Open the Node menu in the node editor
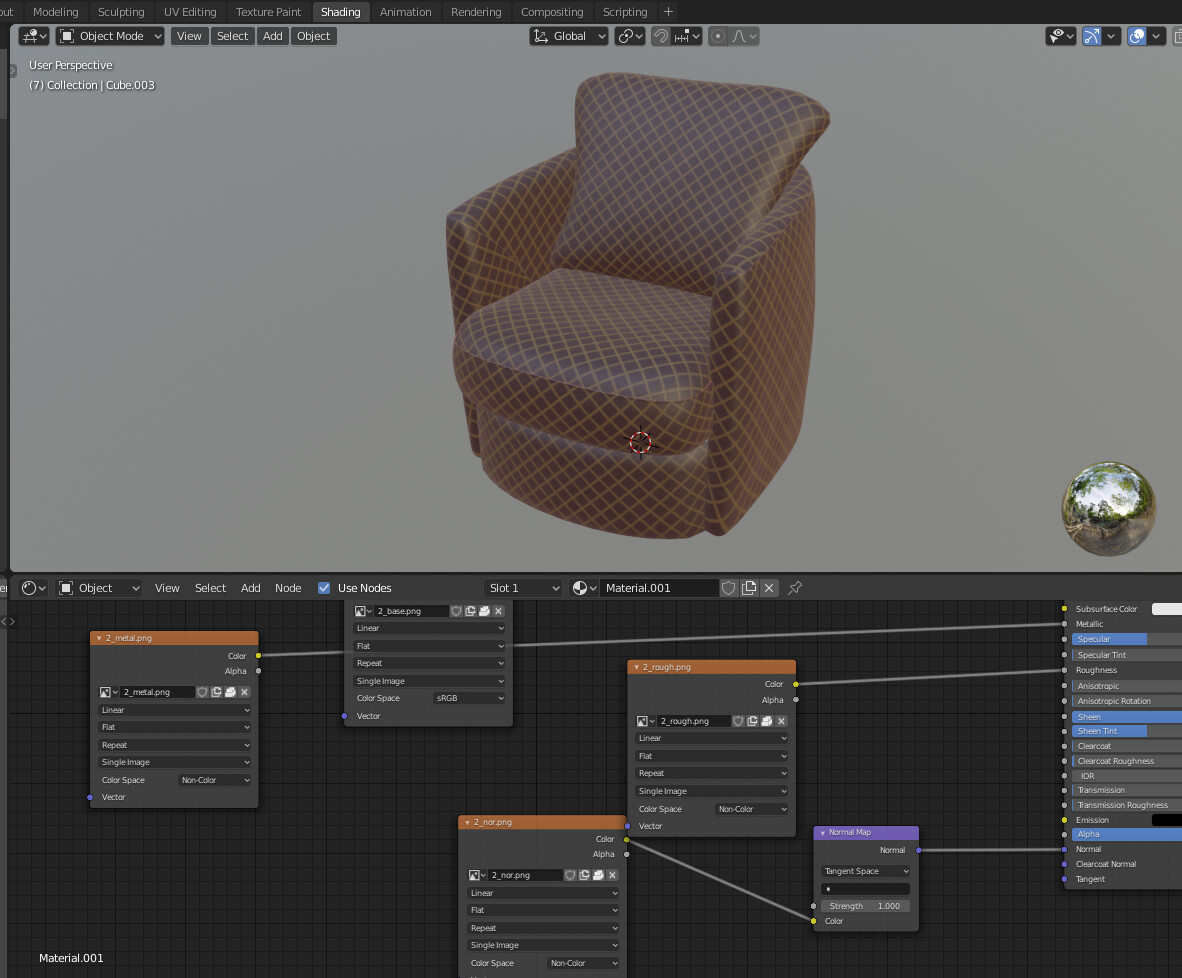This screenshot has width=1182, height=978. coord(288,588)
